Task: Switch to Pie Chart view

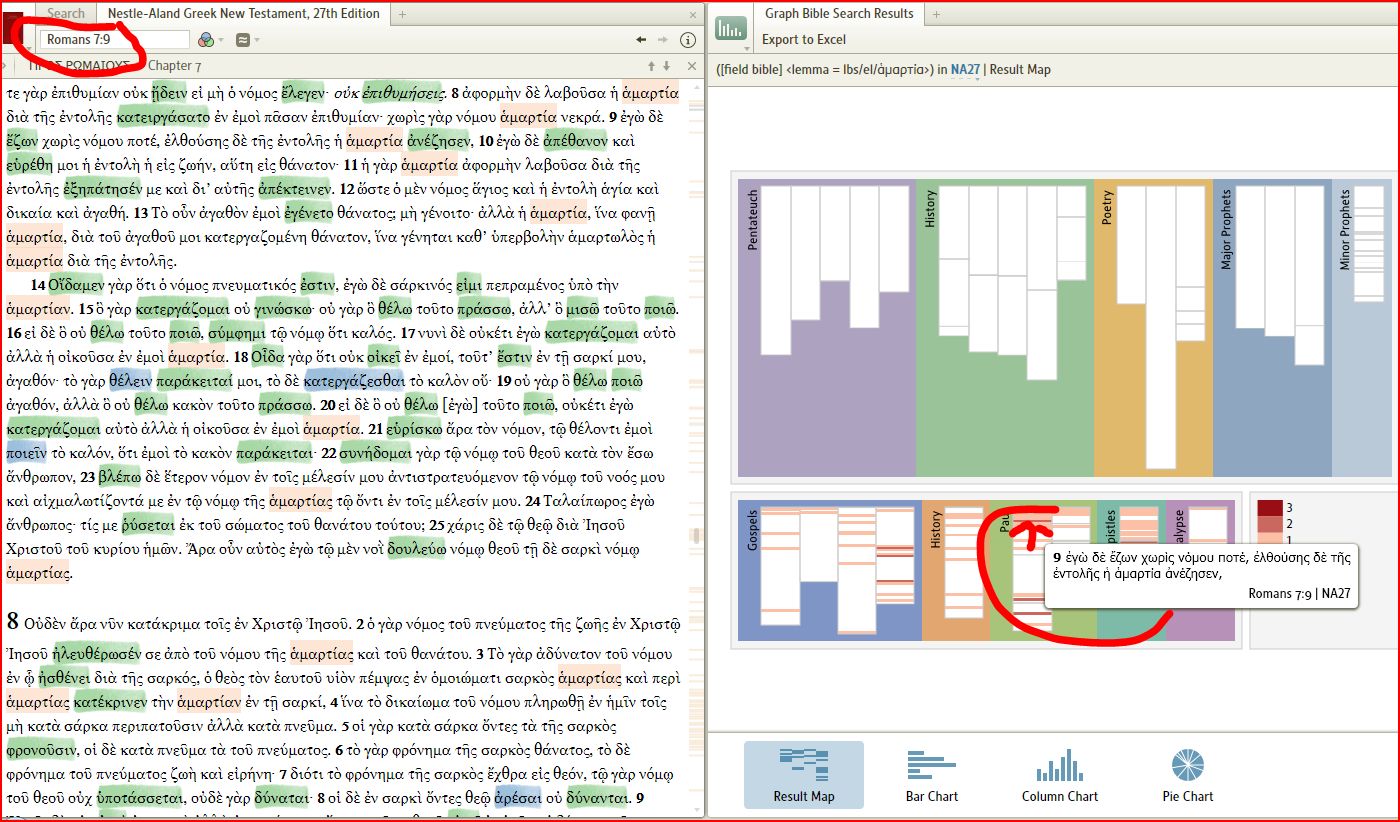Action: click(1188, 775)
